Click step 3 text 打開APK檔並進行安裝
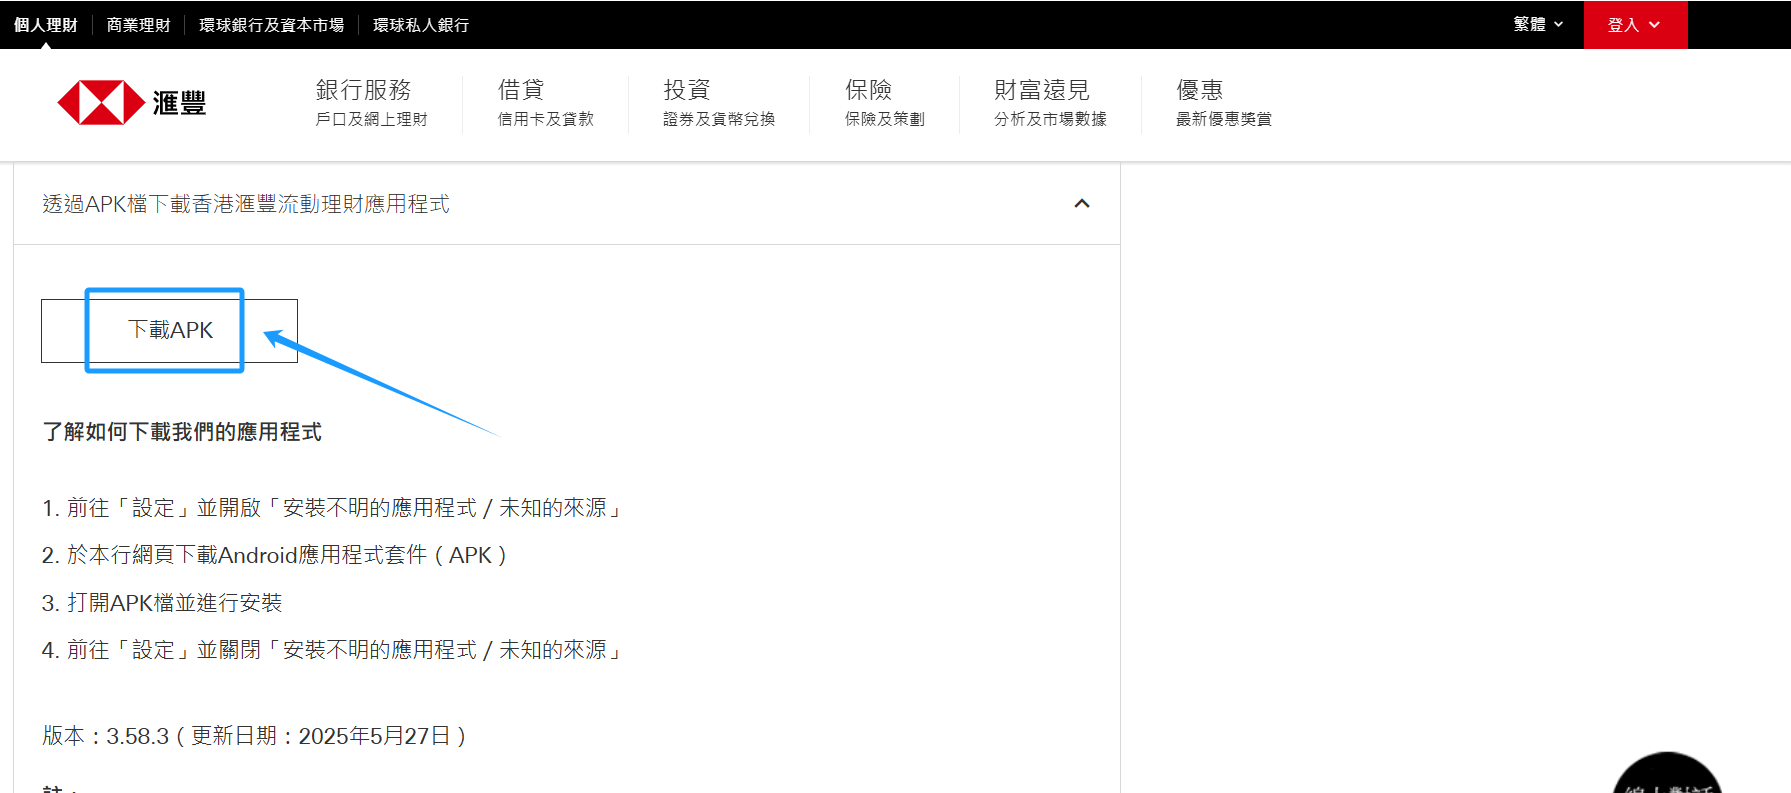 click(x=162, y=603)
